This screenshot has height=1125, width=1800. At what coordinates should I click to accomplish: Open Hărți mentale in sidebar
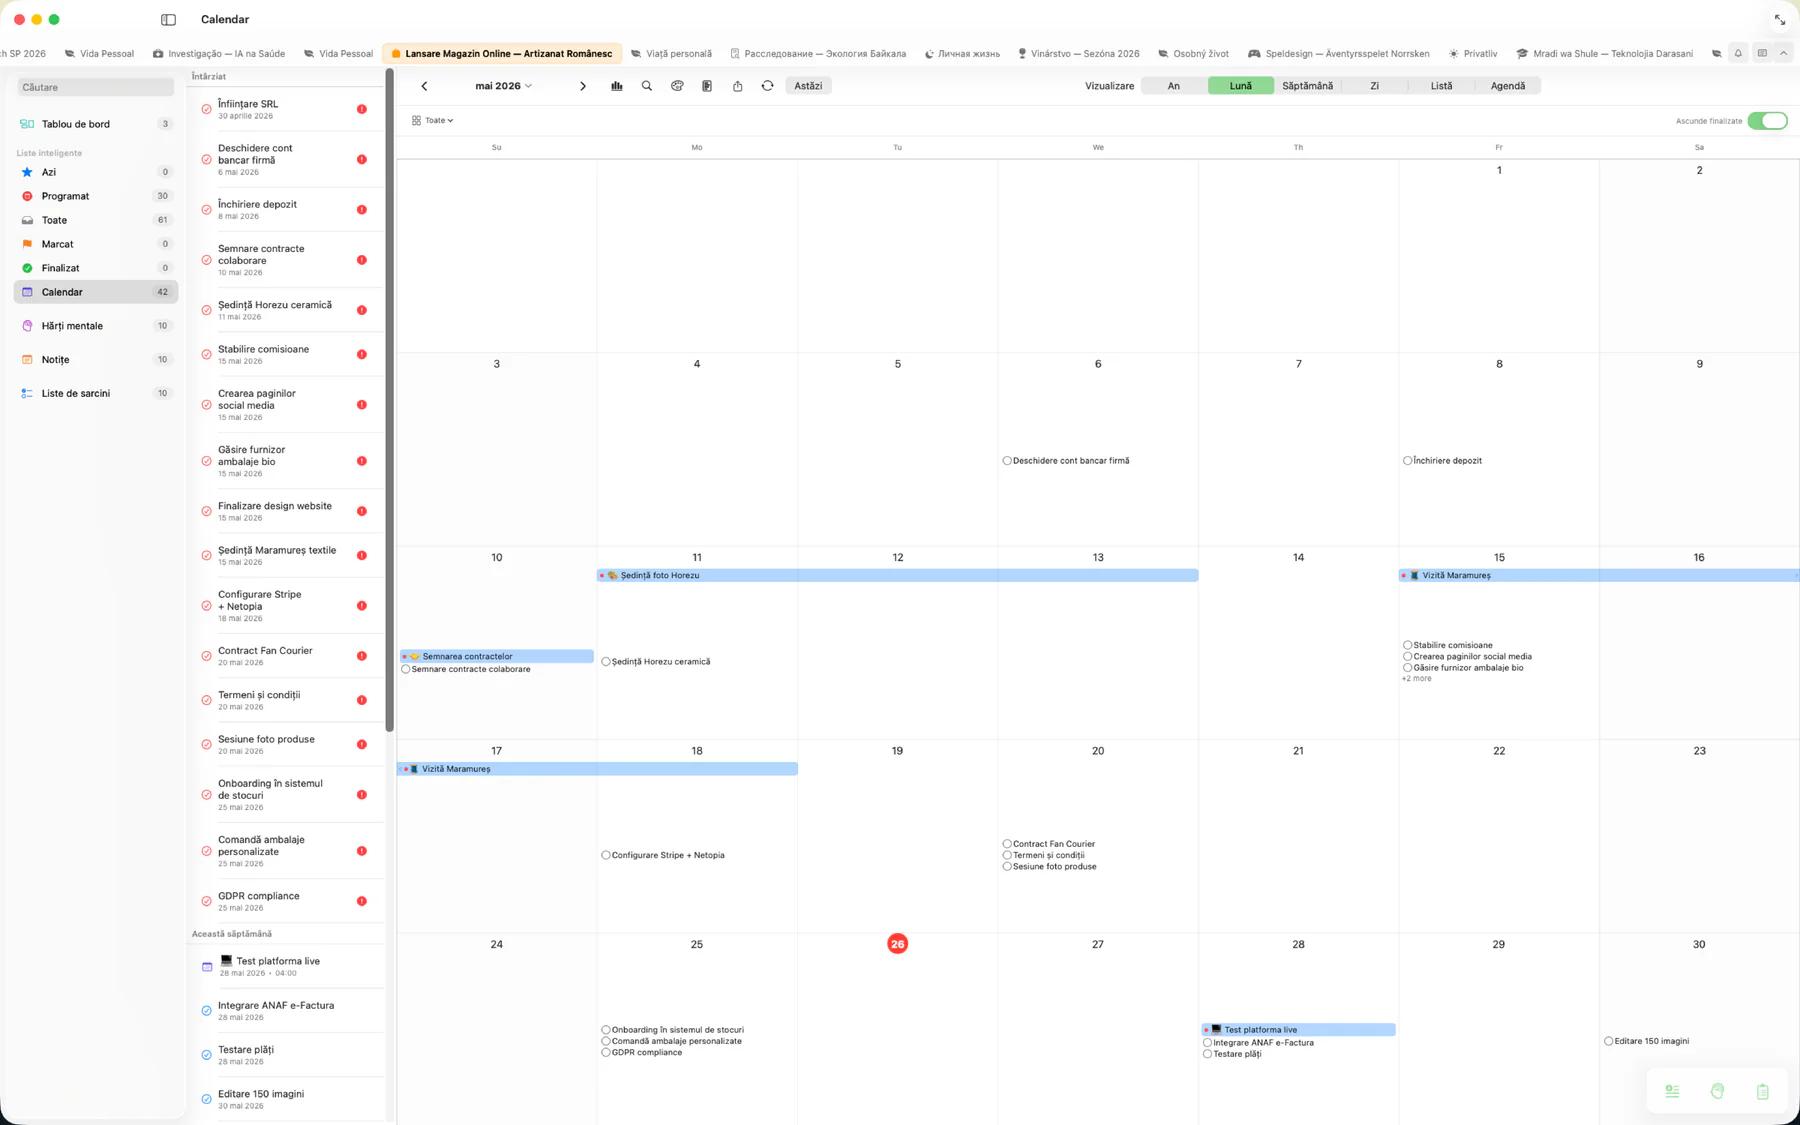tap(96, 326)
